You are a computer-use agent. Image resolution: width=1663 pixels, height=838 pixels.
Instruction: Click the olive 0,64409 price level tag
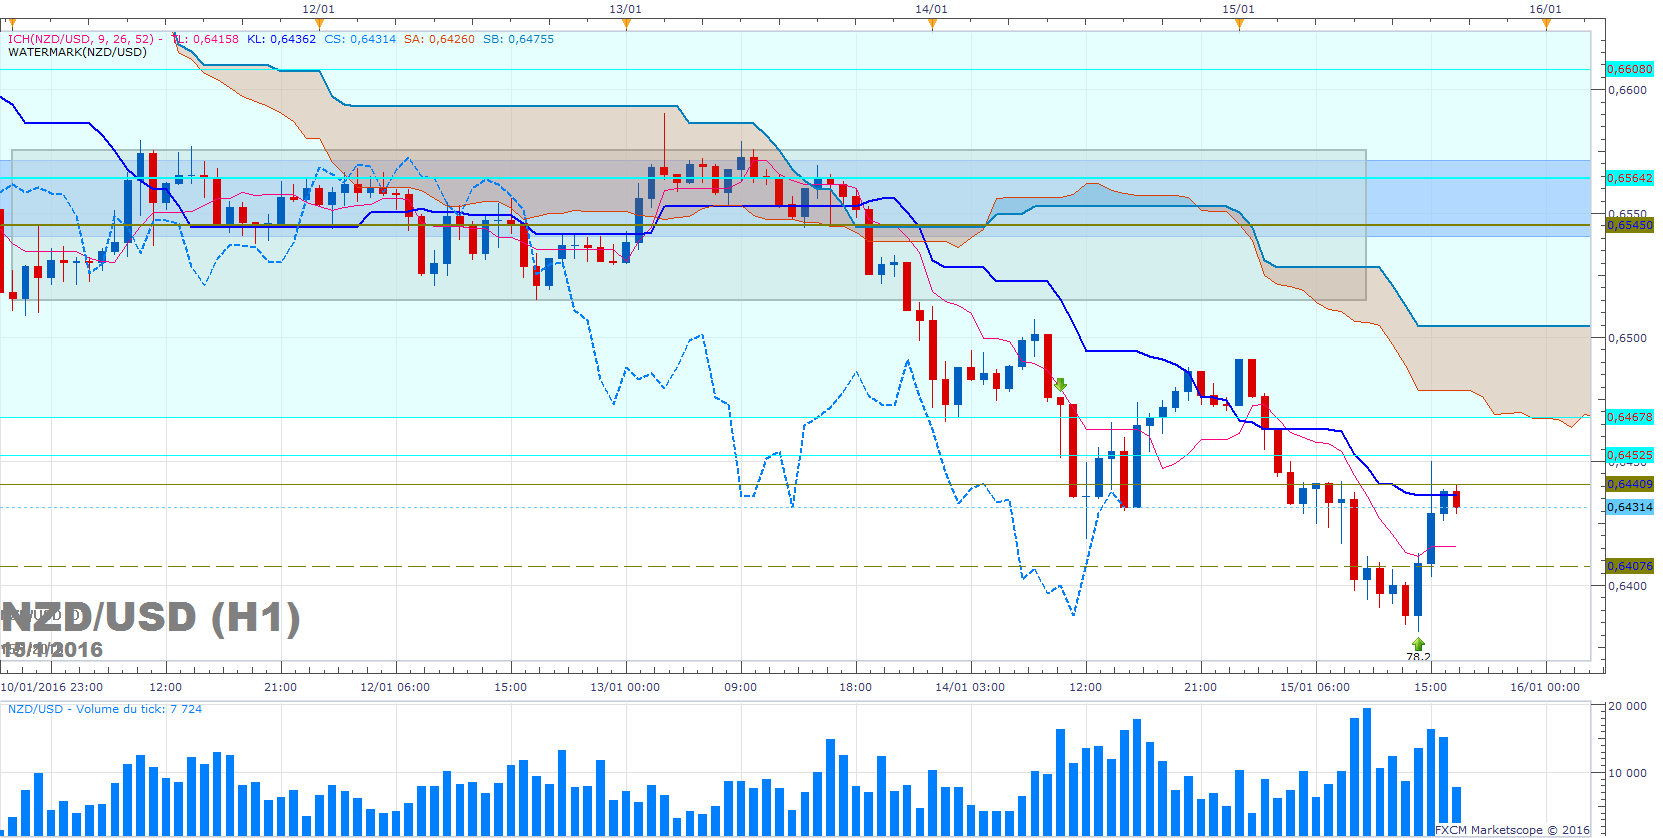coord(1629,484)
